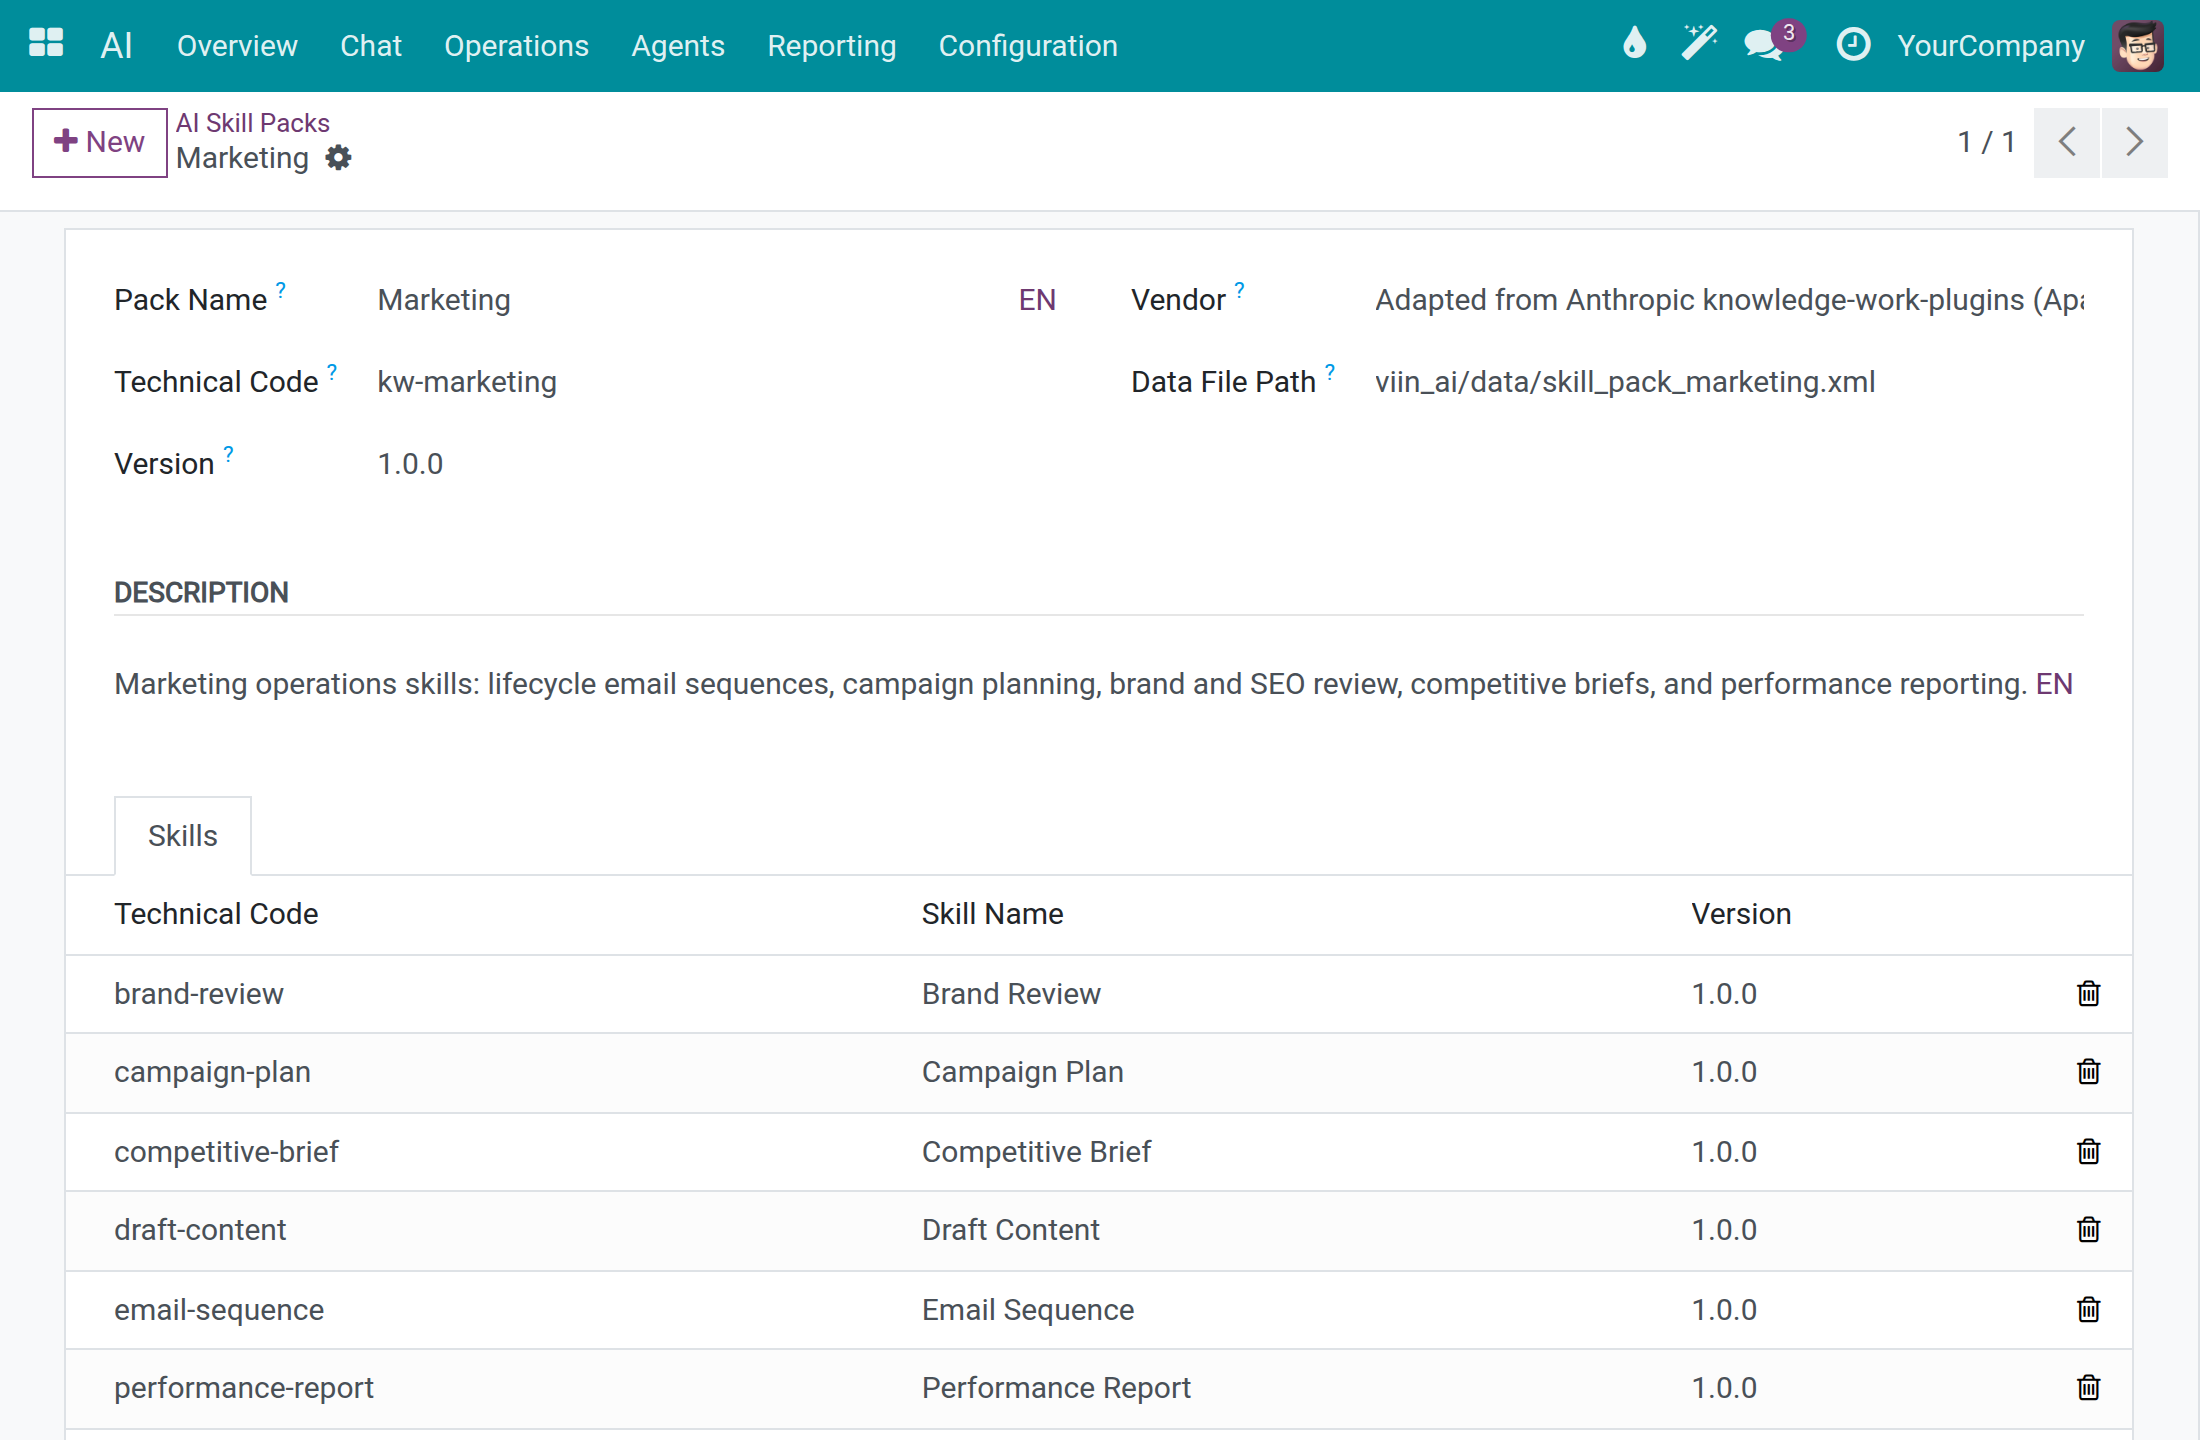This screenshot has width=2200, height=1440.
Task: Create a new skill pack with New
Action: click(99, 142)
